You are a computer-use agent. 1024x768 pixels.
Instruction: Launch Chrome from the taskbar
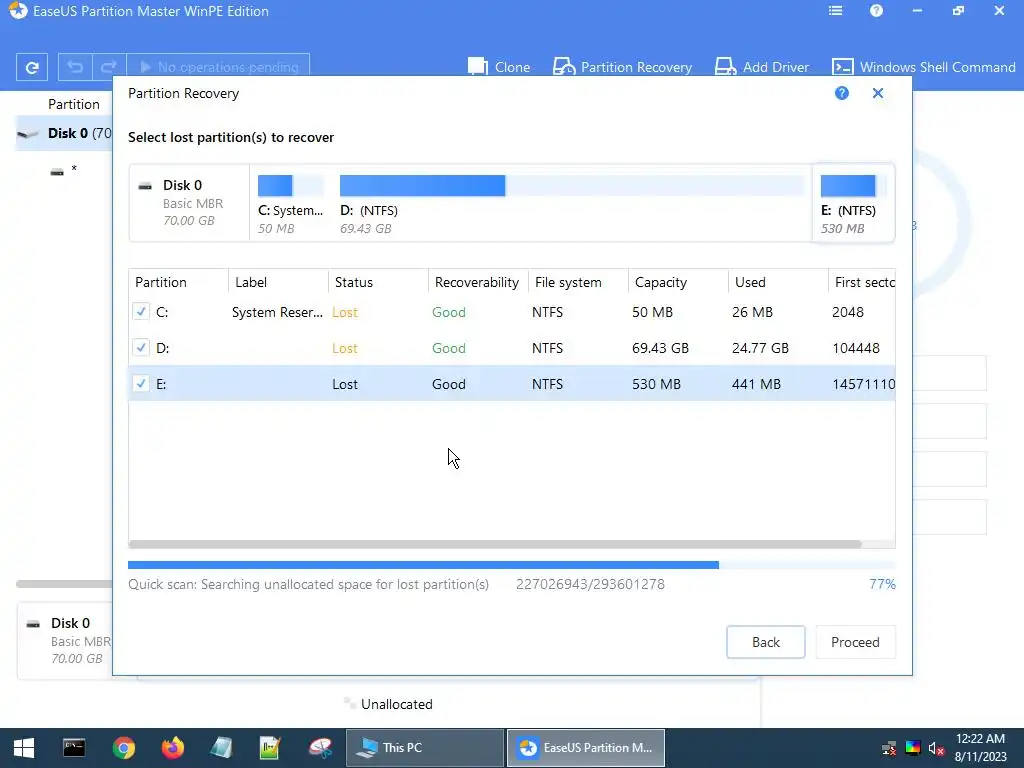pos(123,748)
